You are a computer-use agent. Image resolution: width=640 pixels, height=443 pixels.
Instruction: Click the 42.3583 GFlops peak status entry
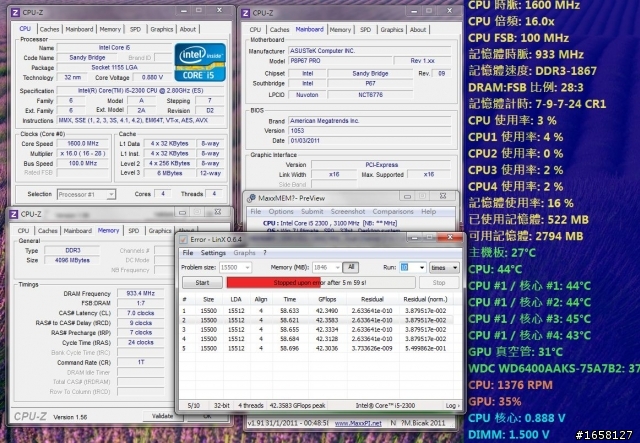(x=298, y=405)
